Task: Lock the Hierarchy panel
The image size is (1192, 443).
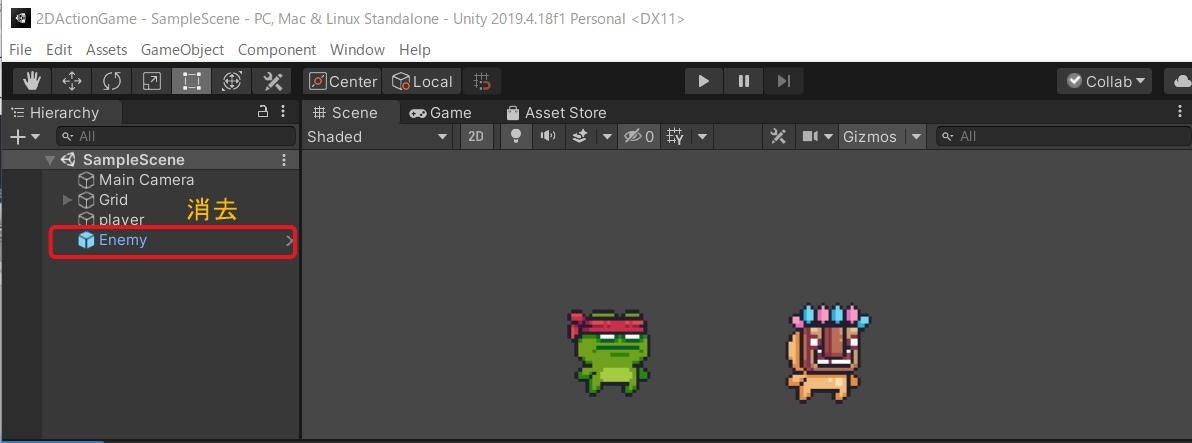Action: pyautogui.click(x=263, y=111)
